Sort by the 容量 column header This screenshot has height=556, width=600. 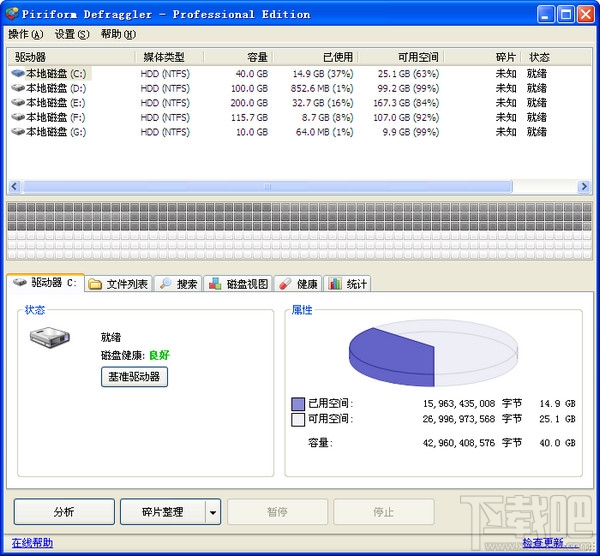[238, 57]
